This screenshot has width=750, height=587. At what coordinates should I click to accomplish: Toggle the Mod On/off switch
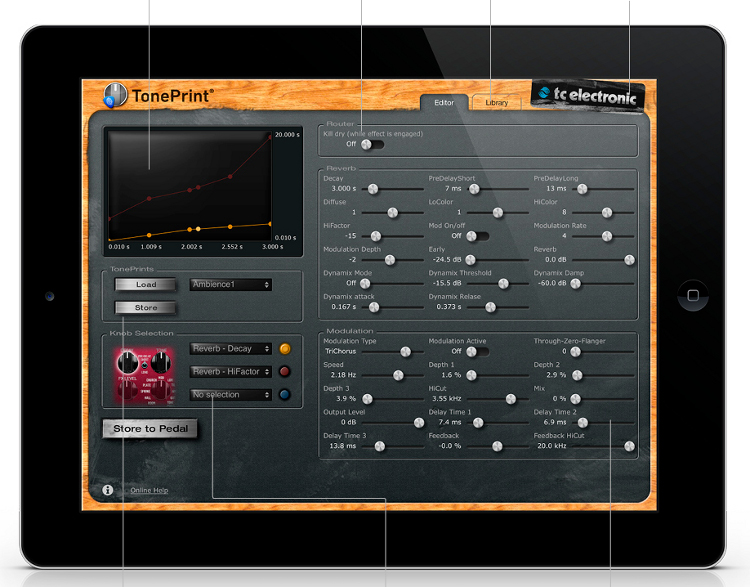(x=477, y=236)
